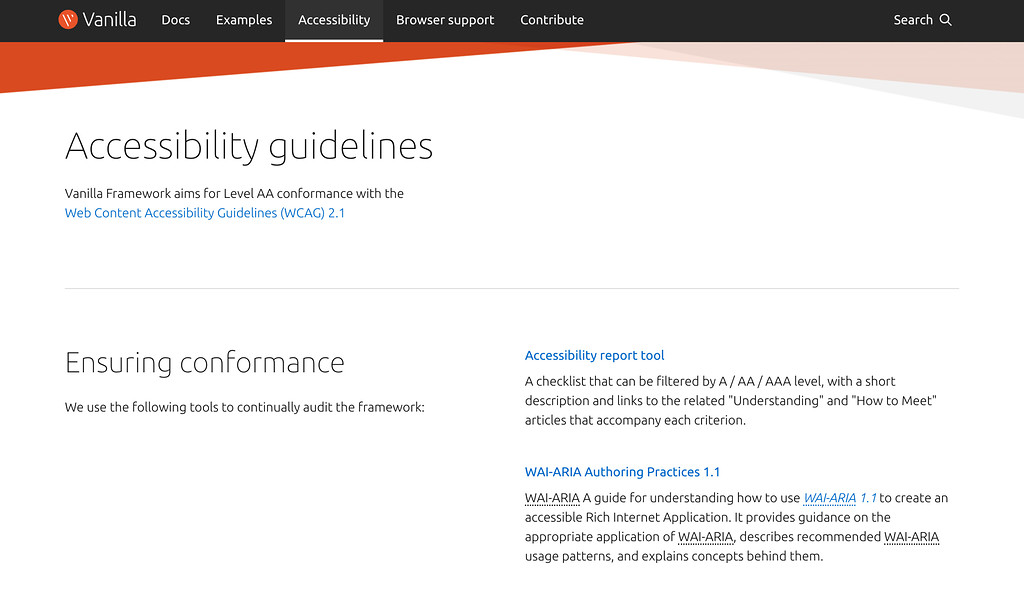
Task: Open search using the magnifier icon
Action: pyautogui.click(x=947, y=19)
